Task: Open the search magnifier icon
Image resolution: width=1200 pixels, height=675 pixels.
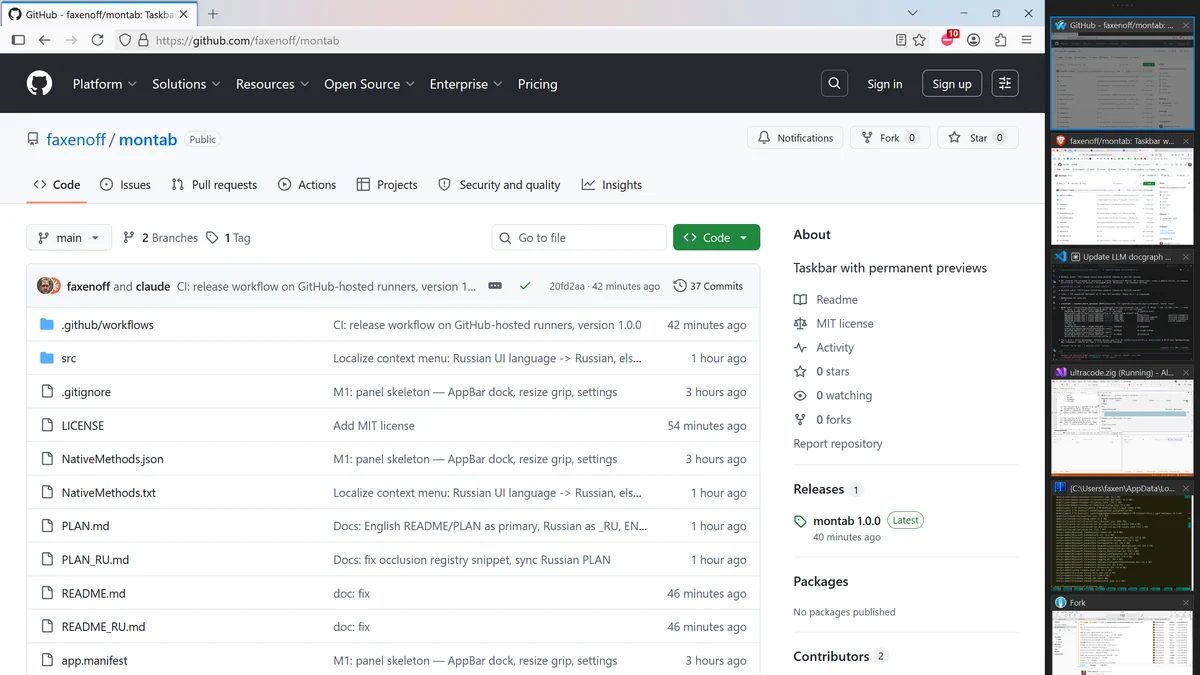Action: coord(834,84)
